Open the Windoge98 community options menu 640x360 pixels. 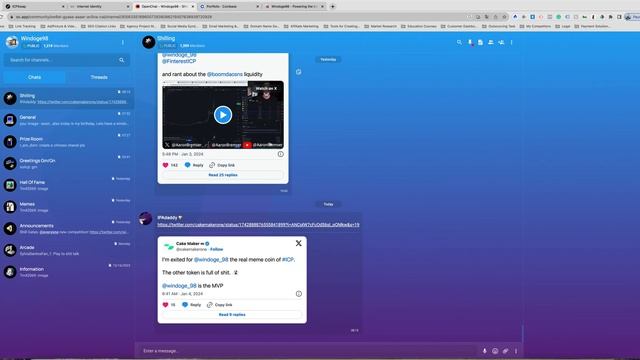(x=122, y=42)
